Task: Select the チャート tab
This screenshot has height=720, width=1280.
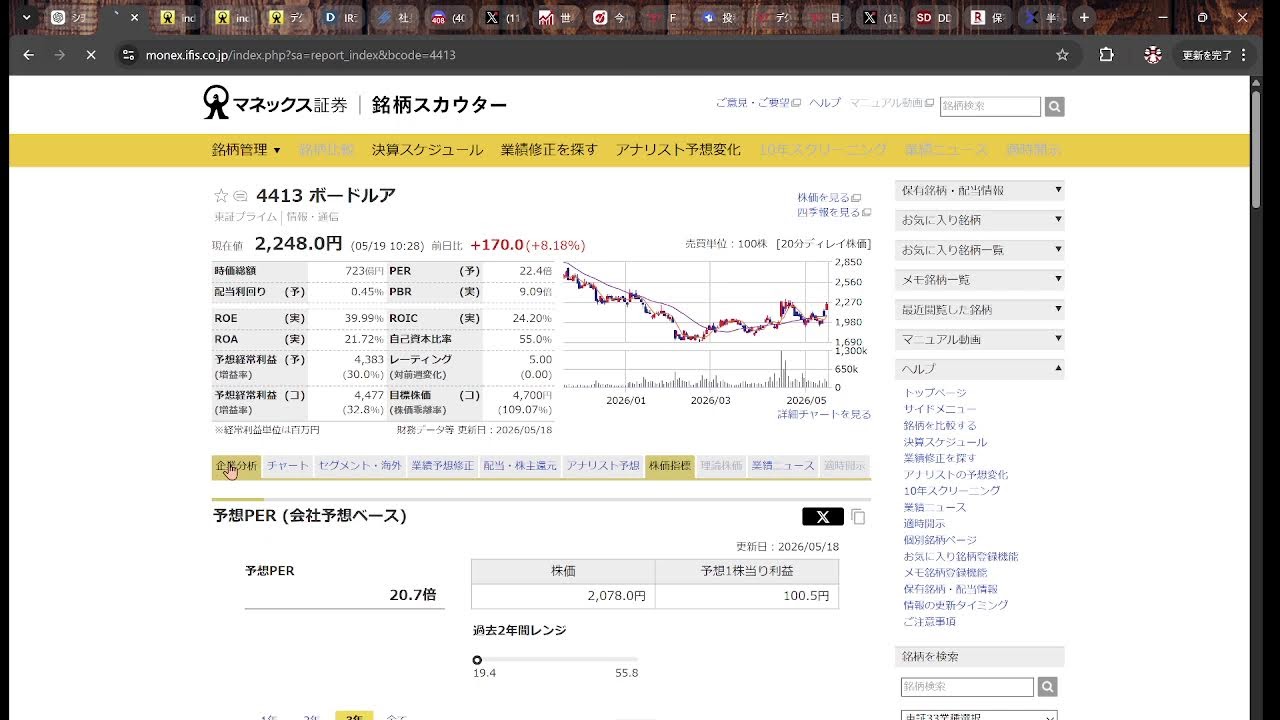Action: [288, 466]
